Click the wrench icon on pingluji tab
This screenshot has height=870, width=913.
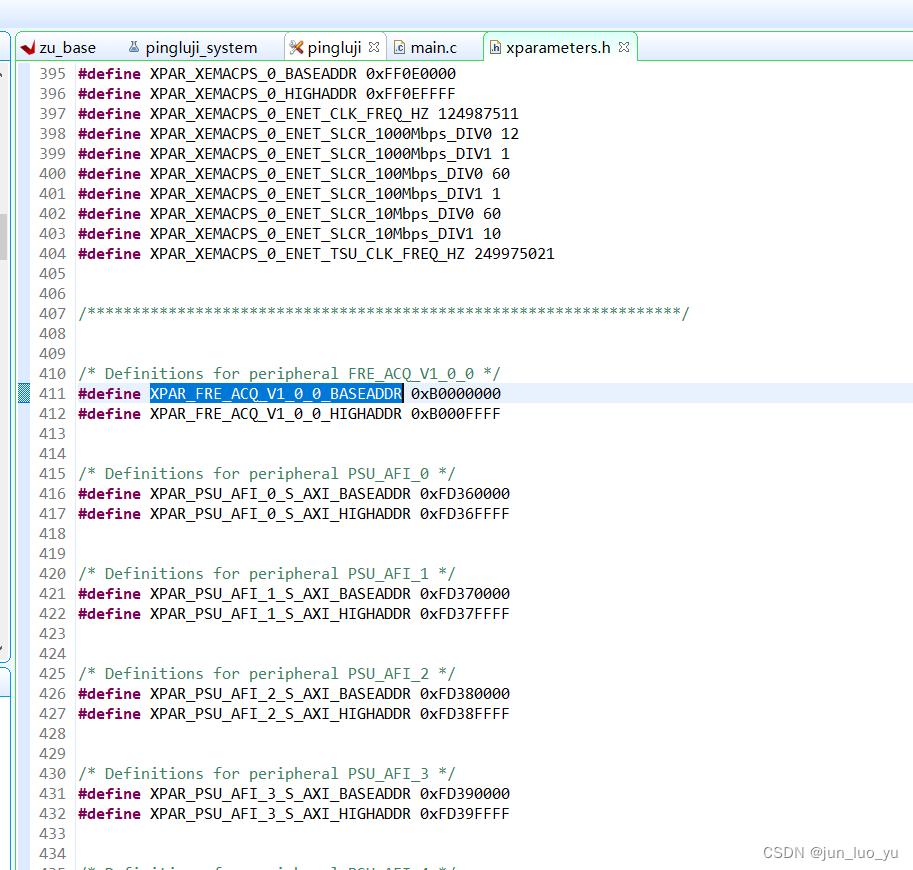(296, 47)
